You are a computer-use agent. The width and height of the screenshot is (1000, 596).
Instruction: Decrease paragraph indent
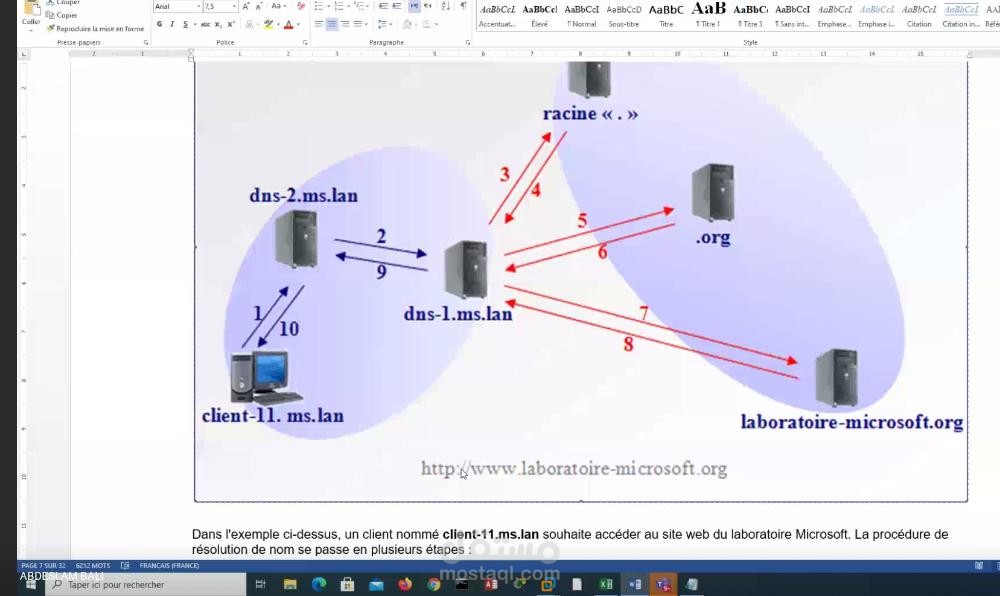pyautogui.click(x=383, y=6)
